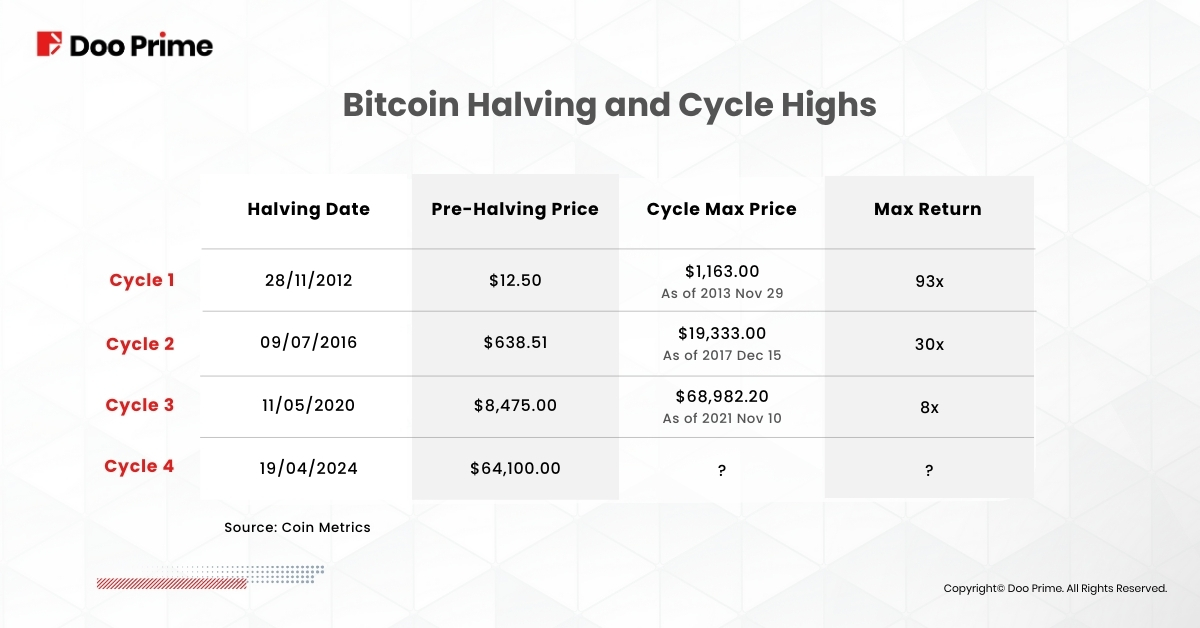This screenshot has height=628, width=1200.
Task: Select the Halving Date column header
Action: tap(308, 209)
